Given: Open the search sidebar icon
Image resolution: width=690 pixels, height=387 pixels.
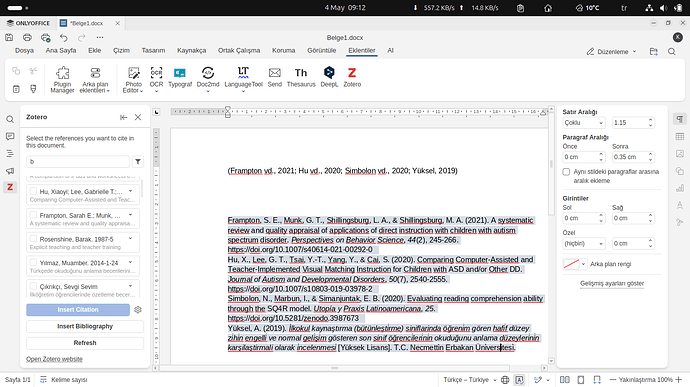Looking at the screenshot, I should point(10,119).
